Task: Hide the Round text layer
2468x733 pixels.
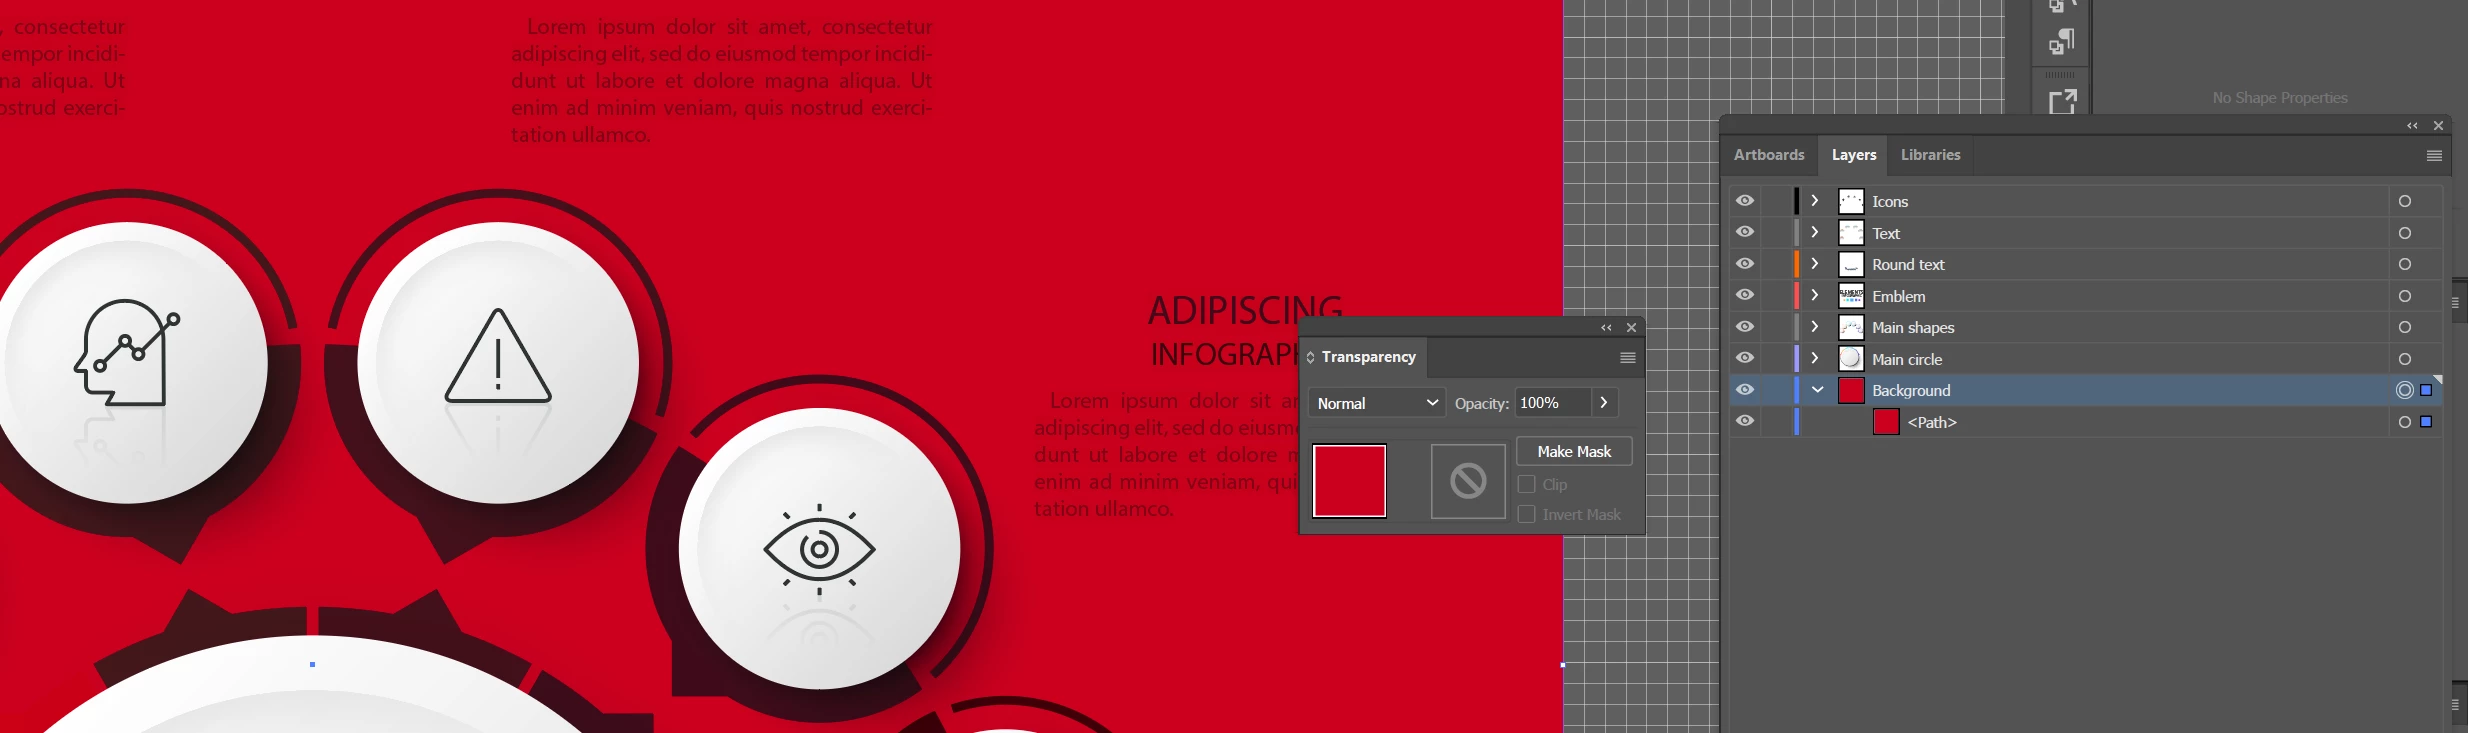Action: click(1745, 264)
